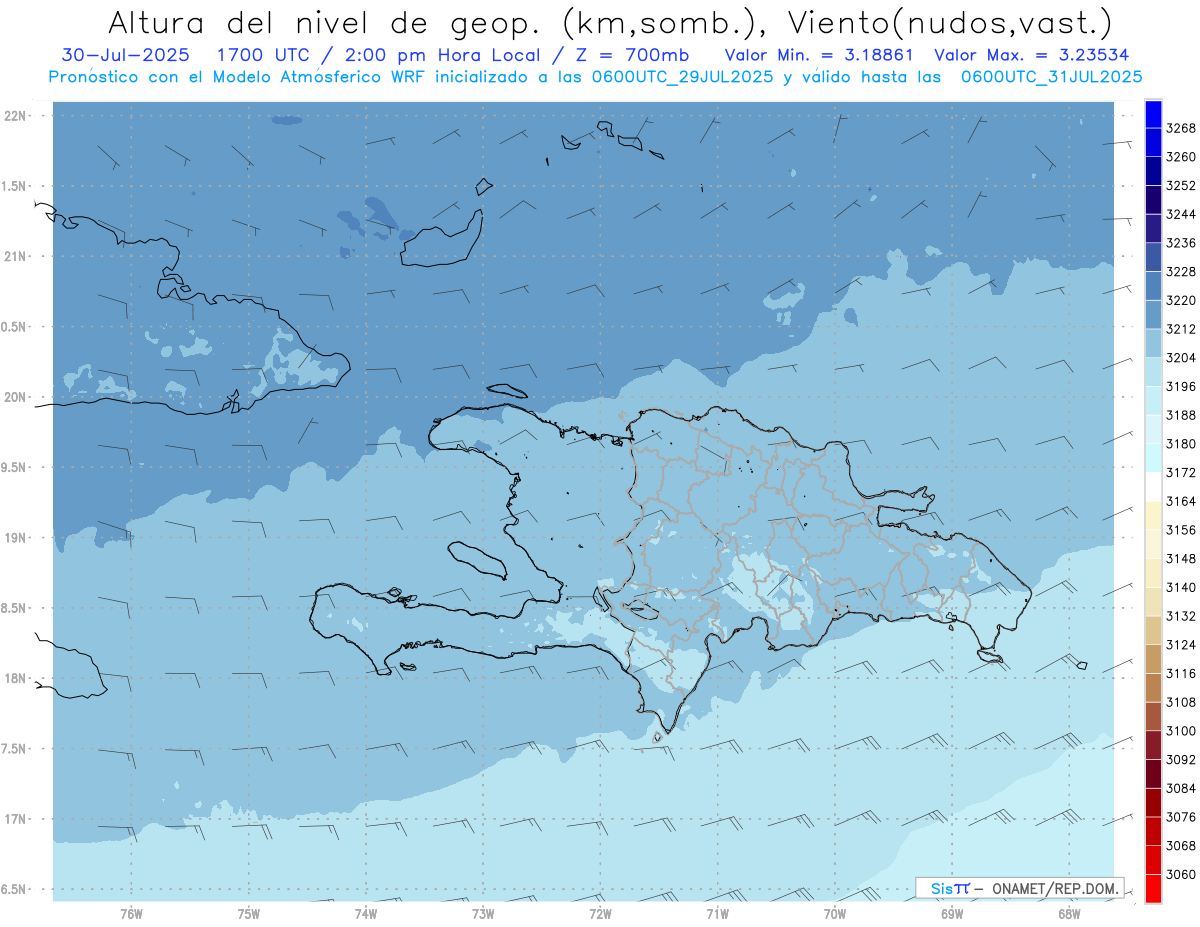This screenshot has height=927, width=1200.
Task: Click the bright red swatch below 3060
Action: 1153,889
